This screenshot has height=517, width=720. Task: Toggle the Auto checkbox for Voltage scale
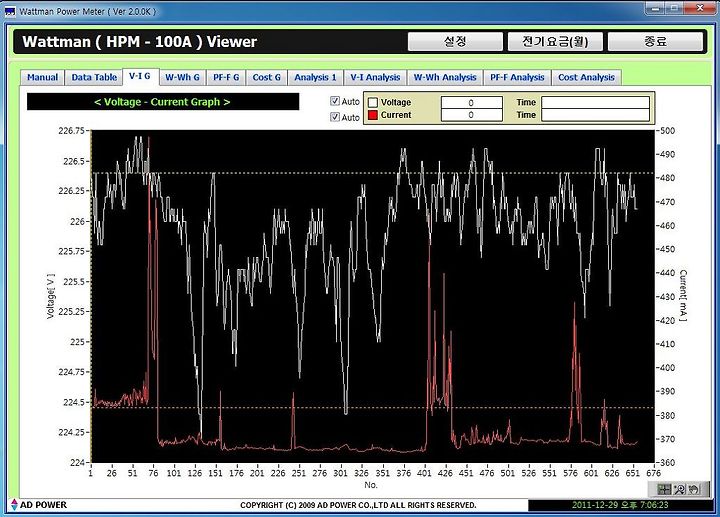pos(335,101)
